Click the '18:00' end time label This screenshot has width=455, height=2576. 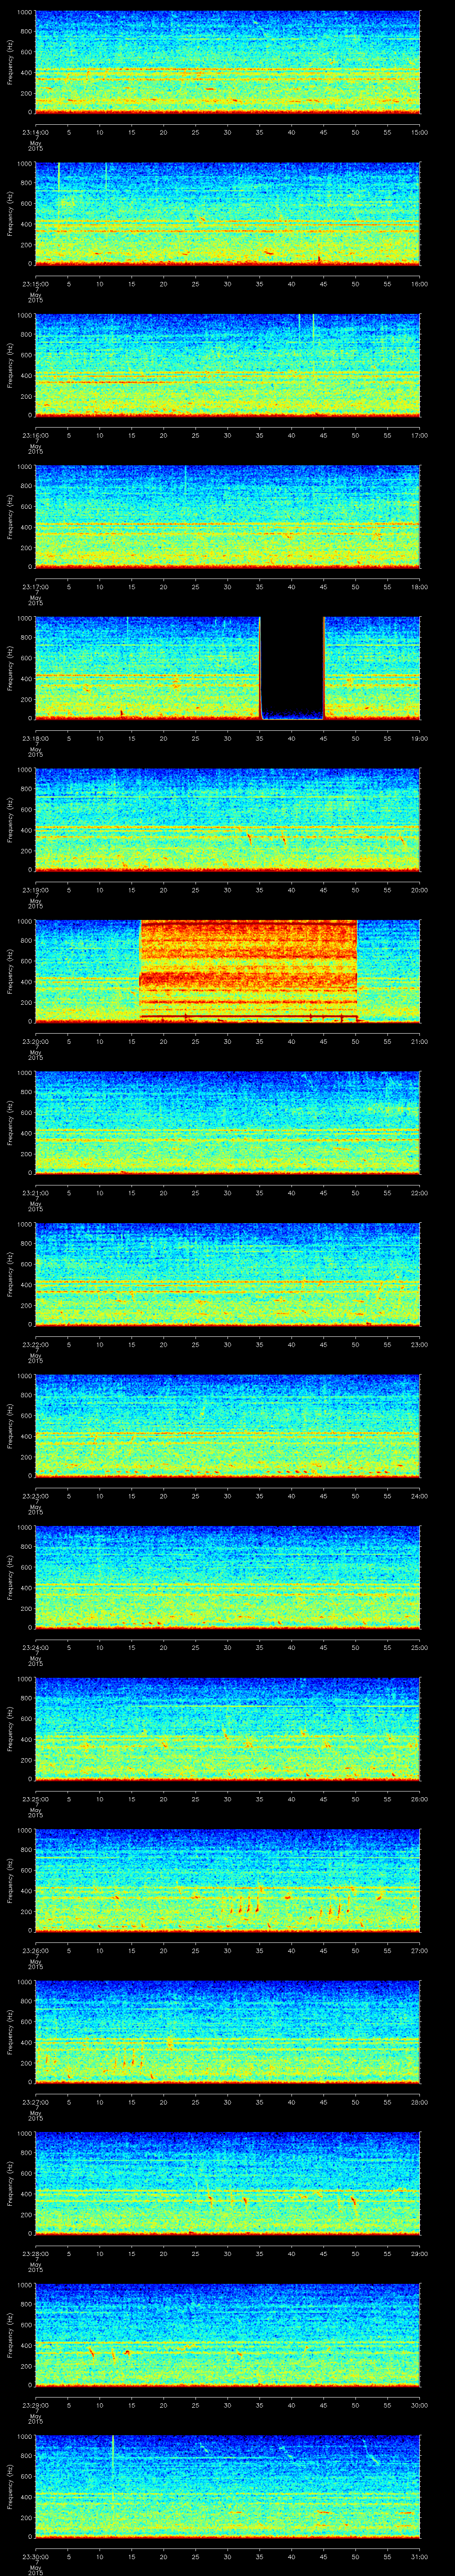point(420,586)
